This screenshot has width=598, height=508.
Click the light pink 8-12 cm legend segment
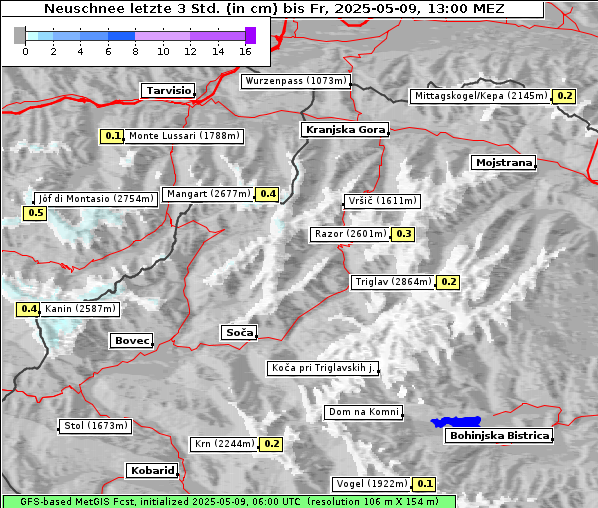click(x=162, y=36)
